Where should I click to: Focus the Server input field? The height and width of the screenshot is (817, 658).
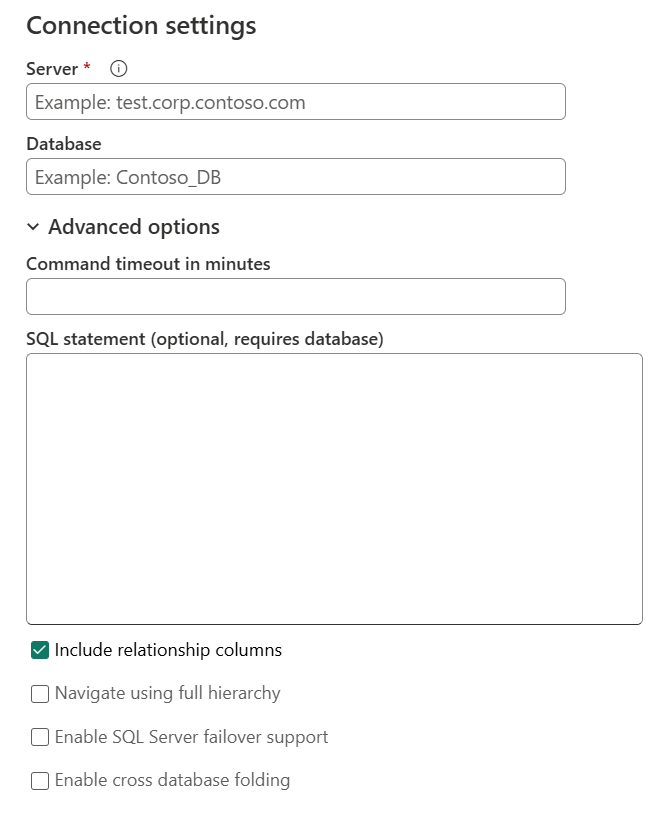(x=296, y=101)
